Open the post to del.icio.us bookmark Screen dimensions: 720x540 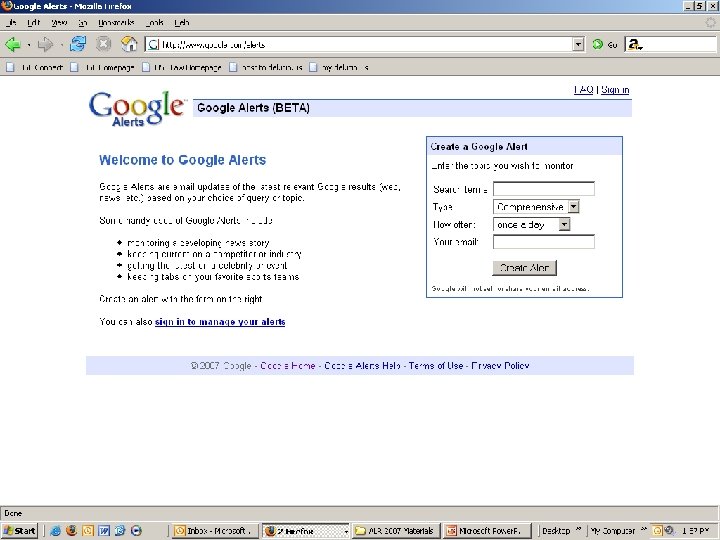point(266,68)
